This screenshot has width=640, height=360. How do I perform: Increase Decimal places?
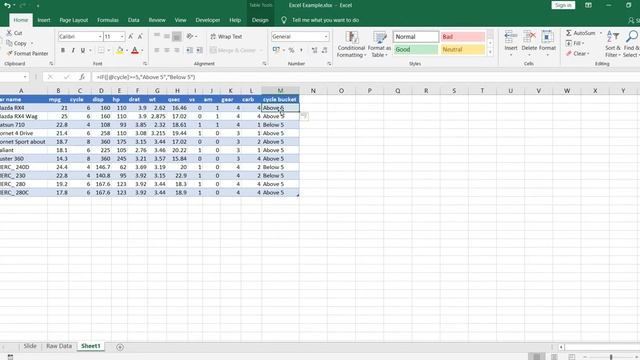[x=314, y=50]
